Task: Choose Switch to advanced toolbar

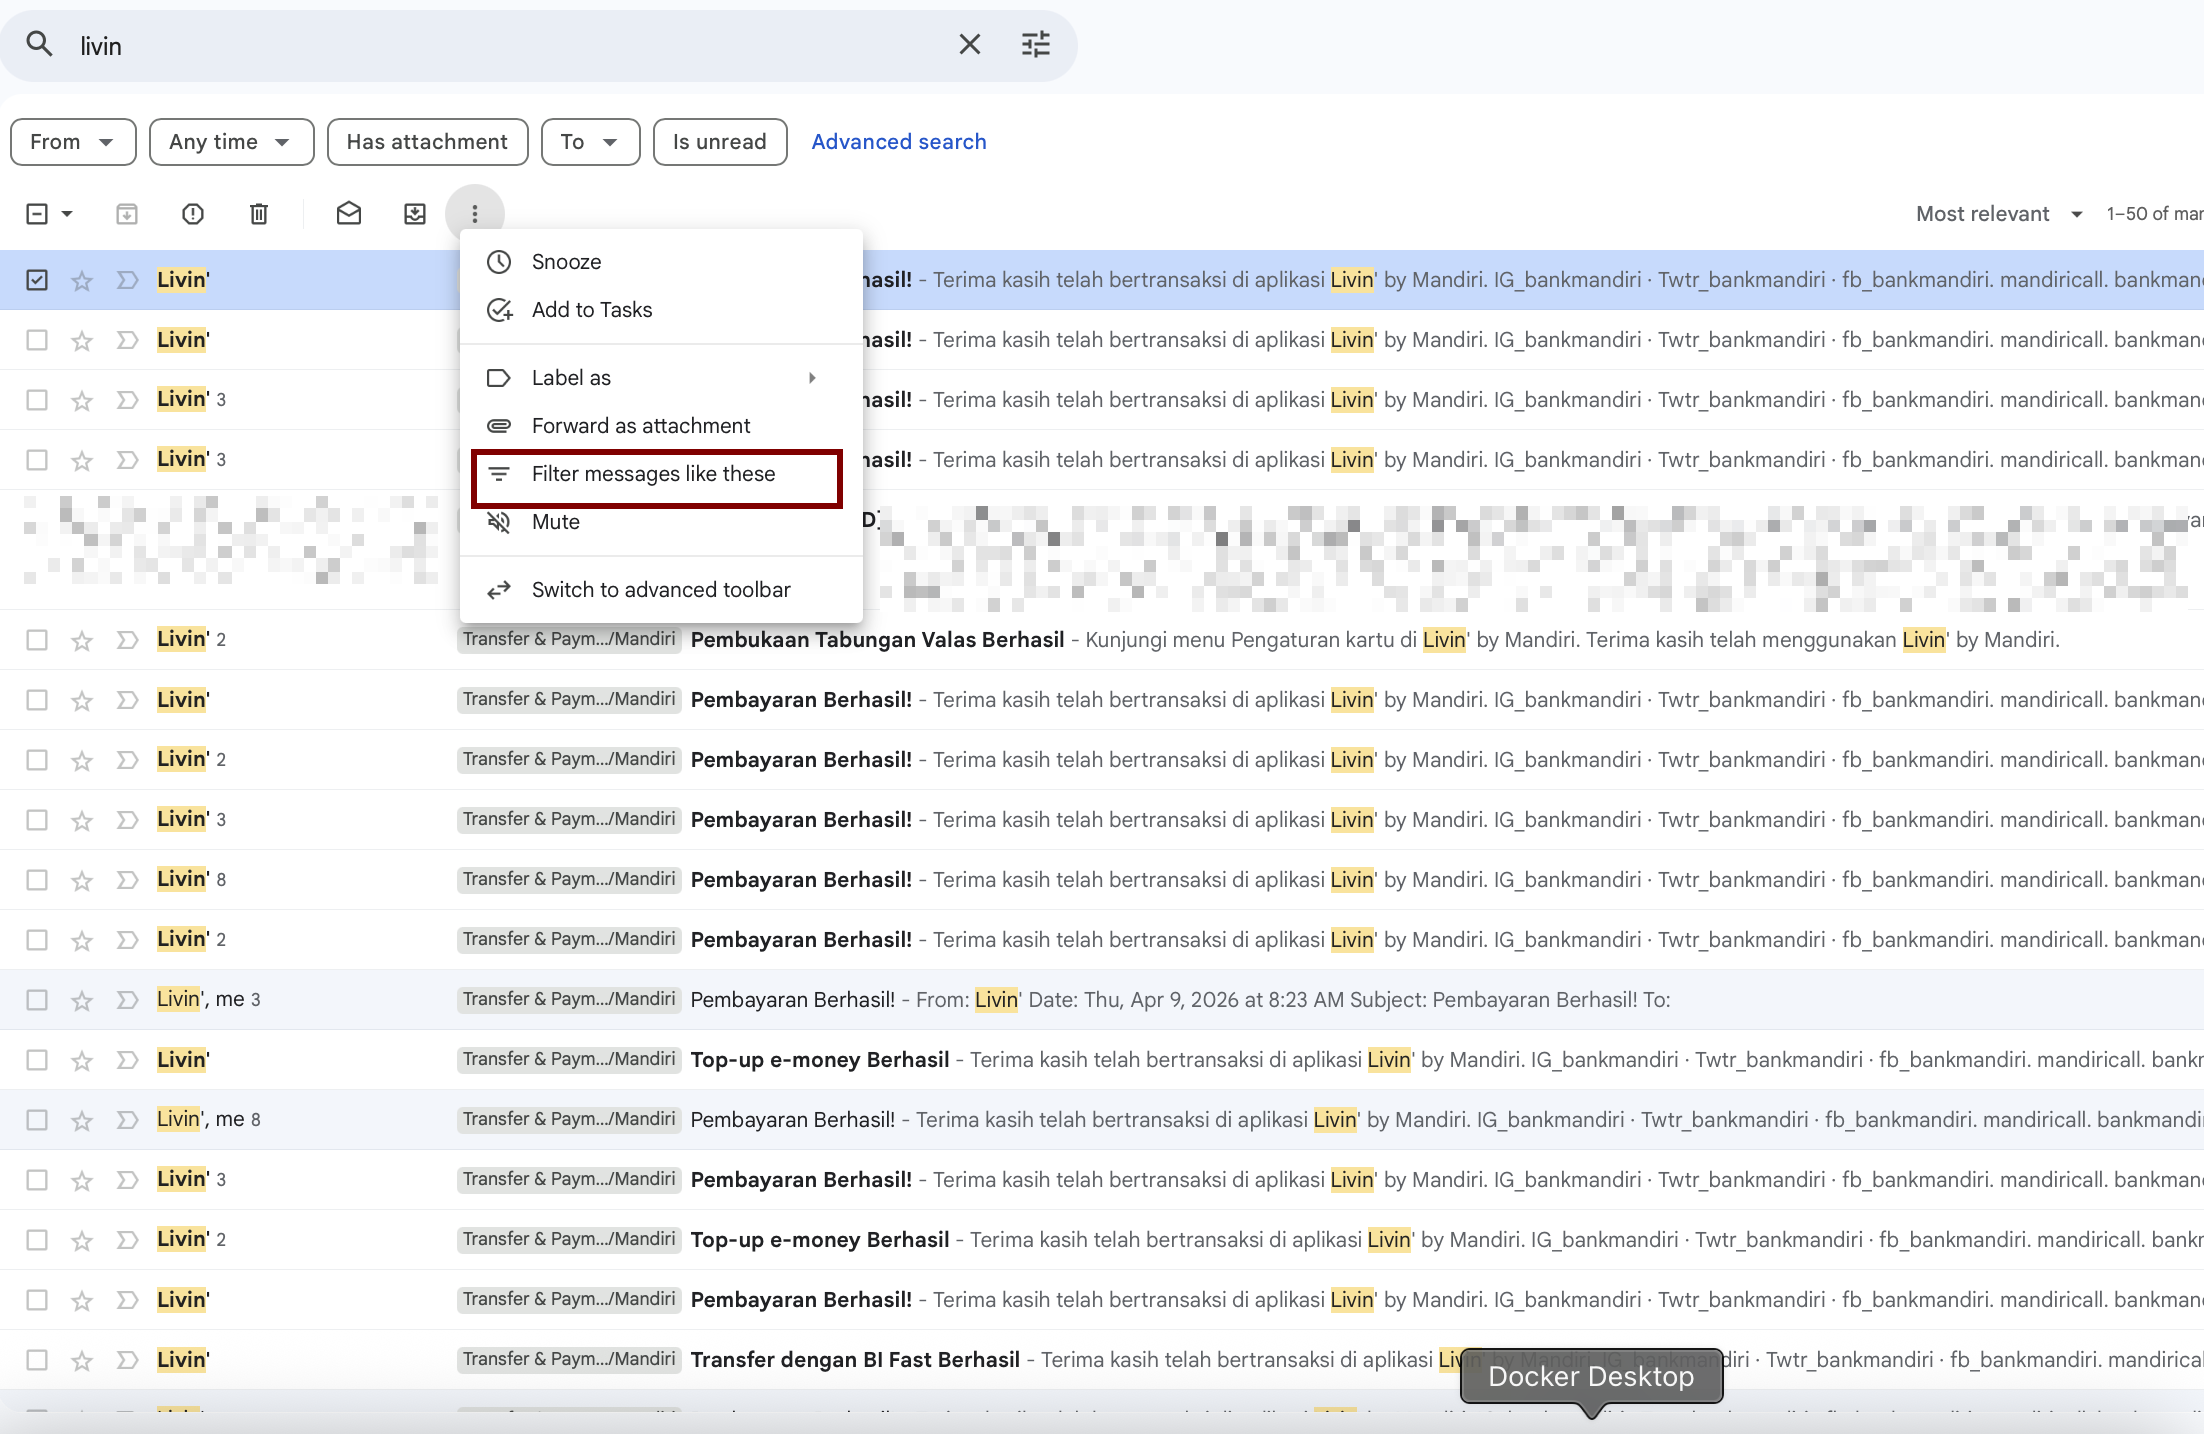Action: 661,590
